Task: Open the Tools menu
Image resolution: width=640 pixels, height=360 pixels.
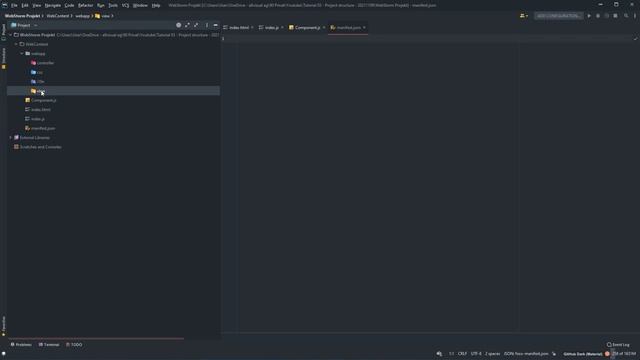Action: [x=113, y=5]
